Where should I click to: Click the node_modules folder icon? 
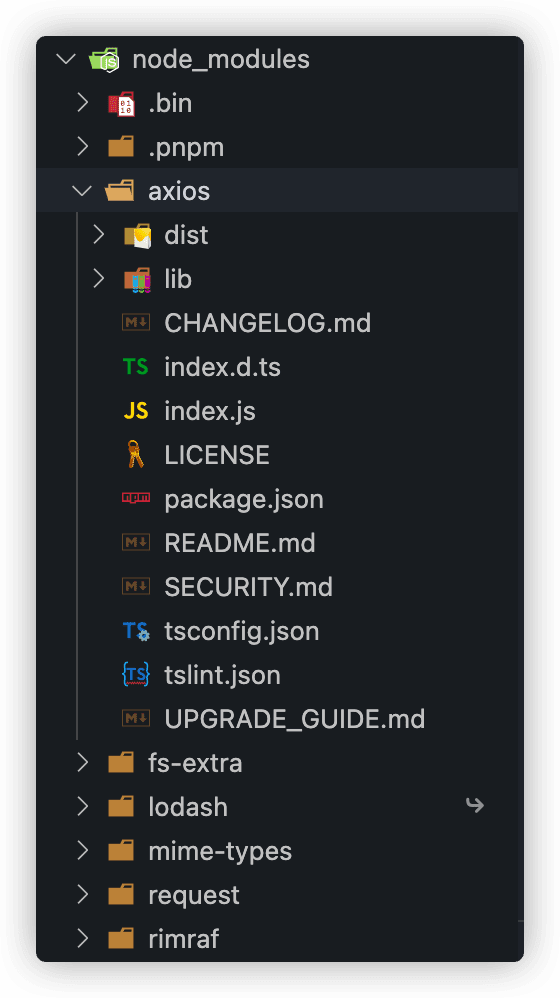point(104,59)
